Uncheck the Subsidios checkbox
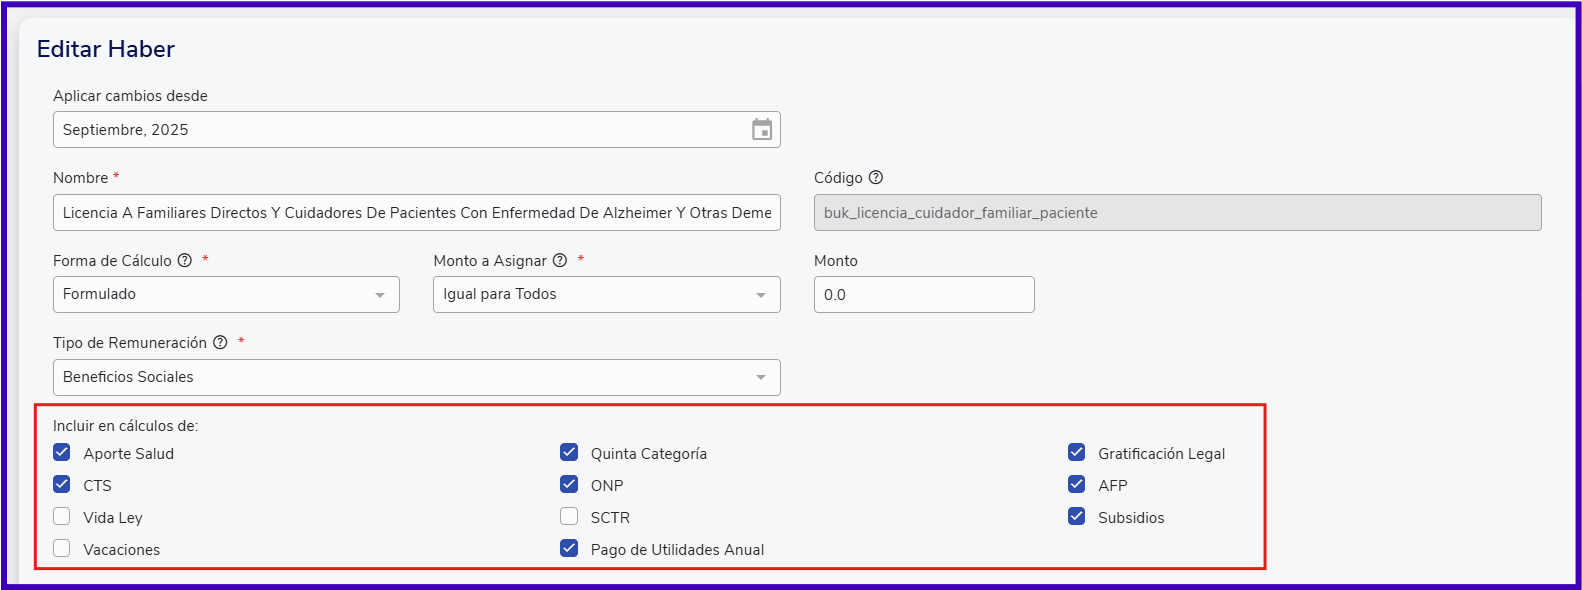The image size is (1582, 590). pyautogui.click(x=1076, y=516)
